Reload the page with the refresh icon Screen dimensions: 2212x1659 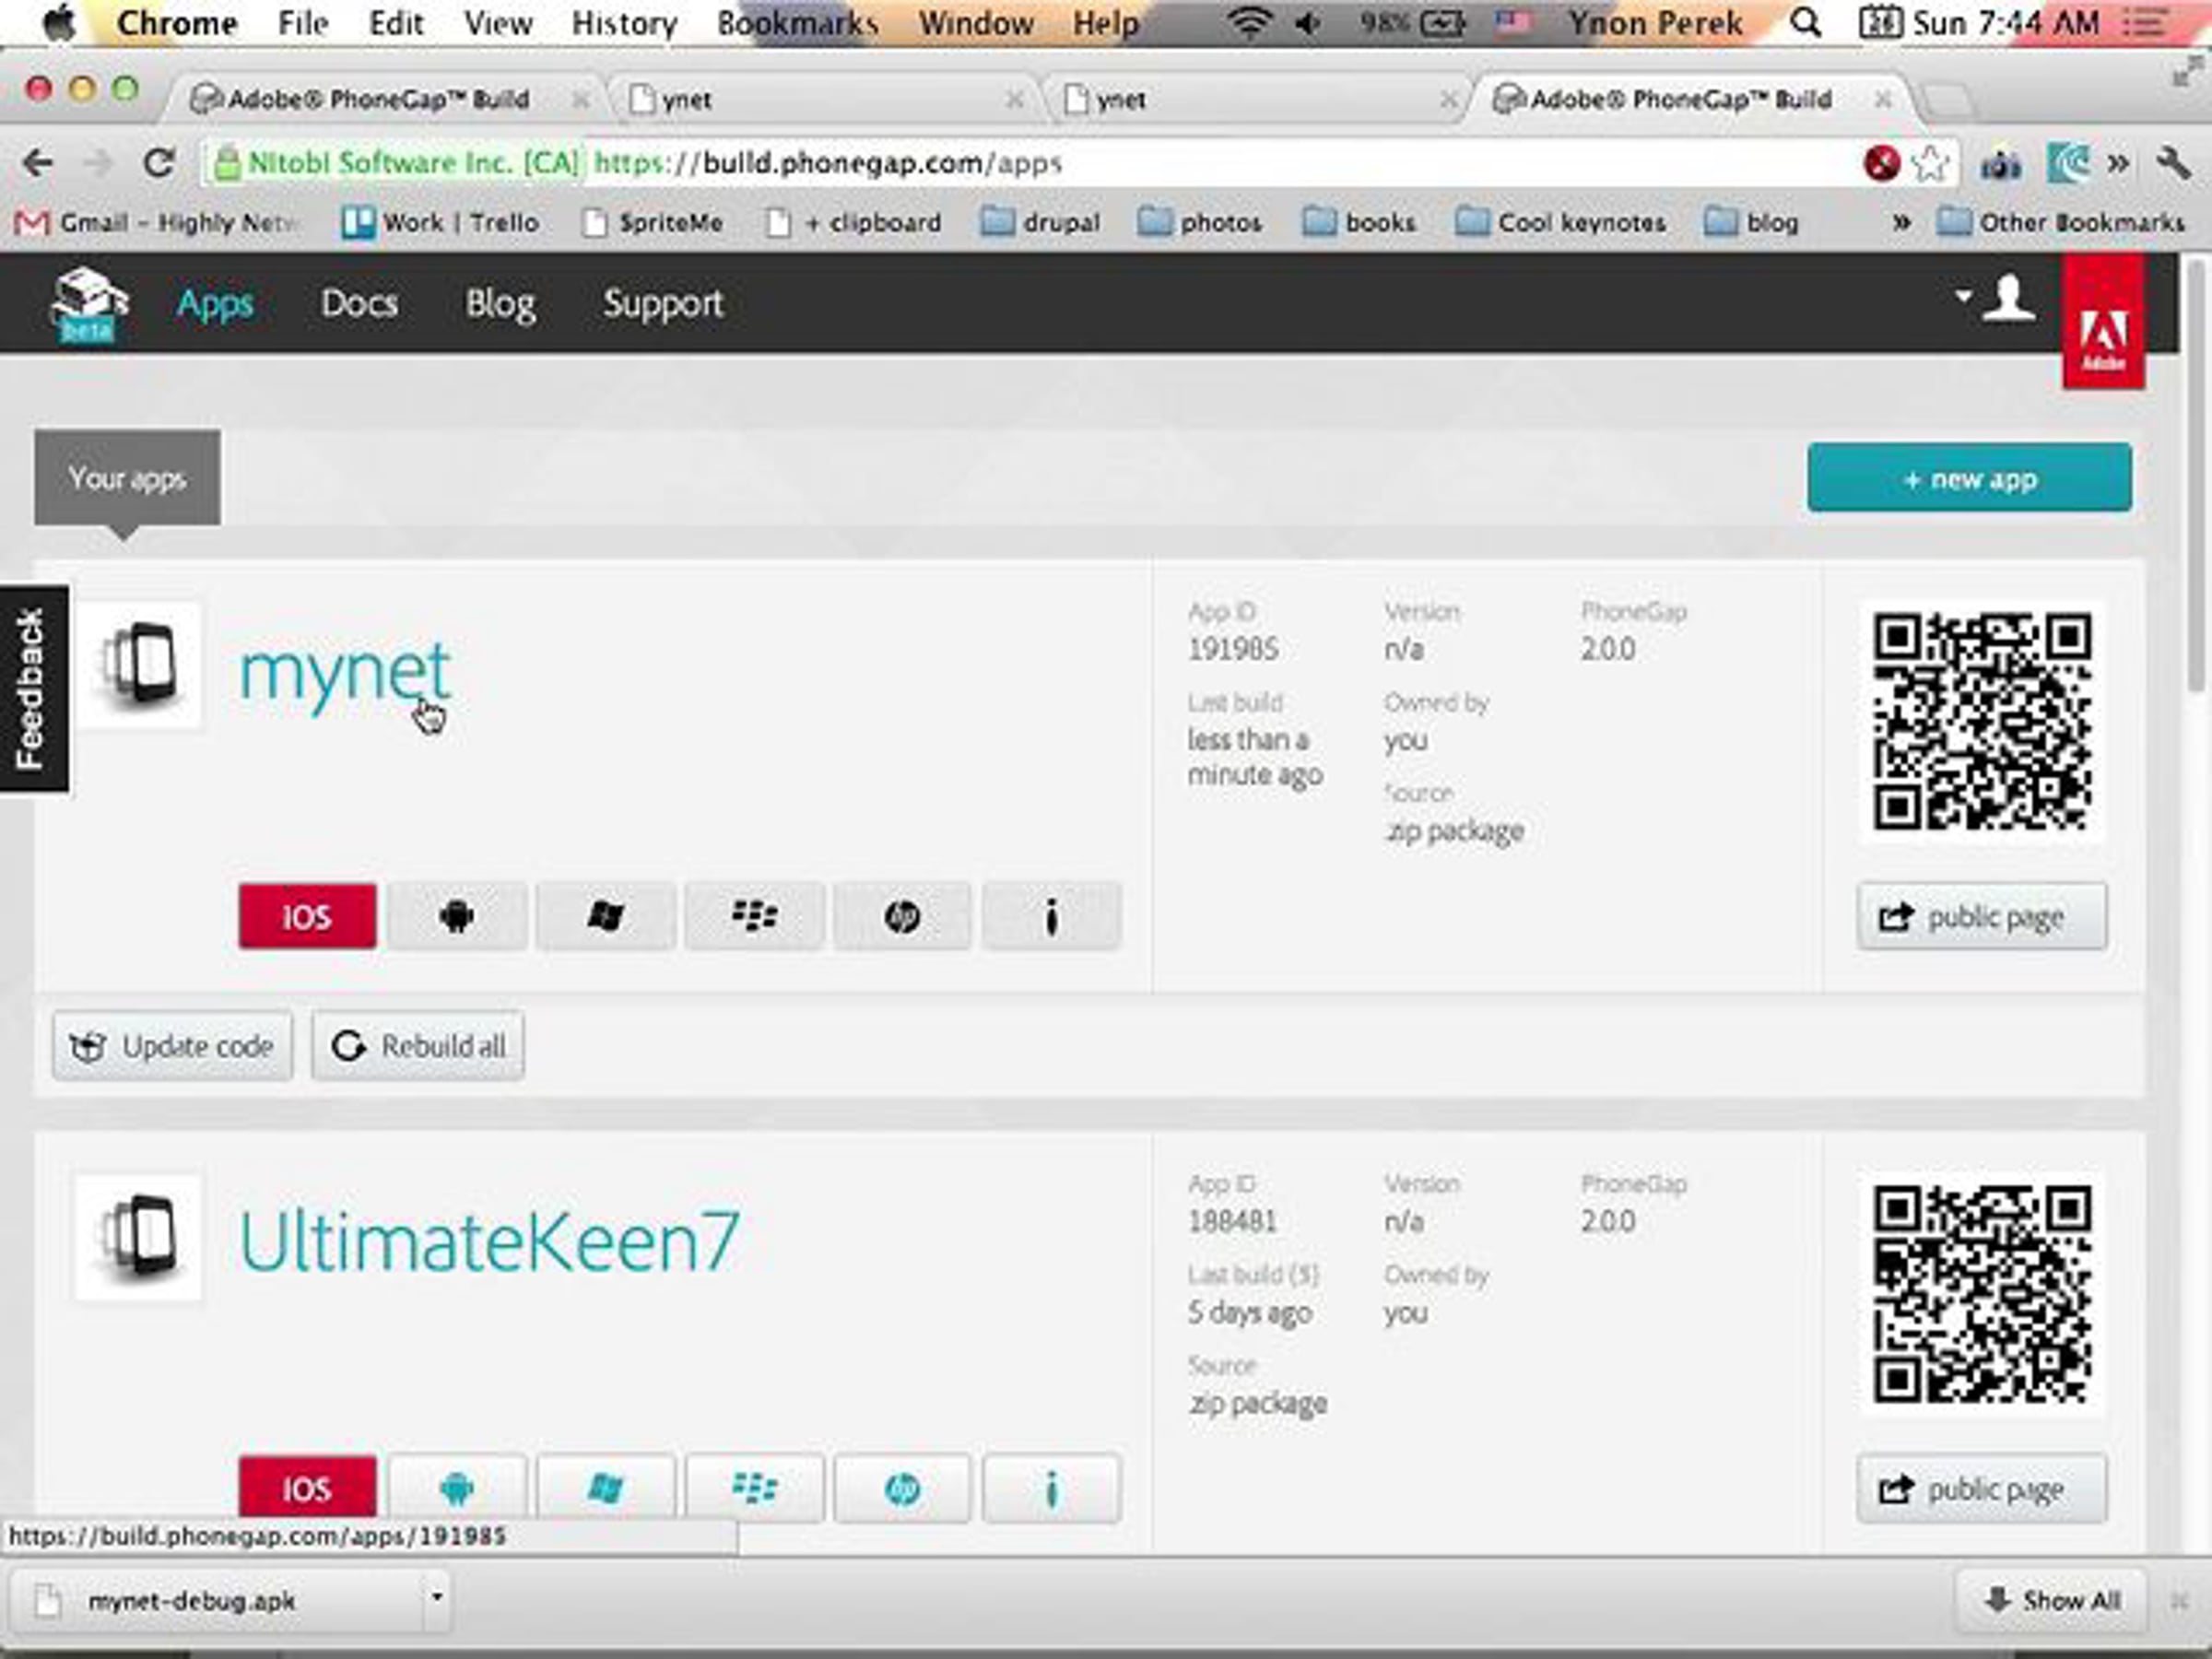[x=158, y=162]
